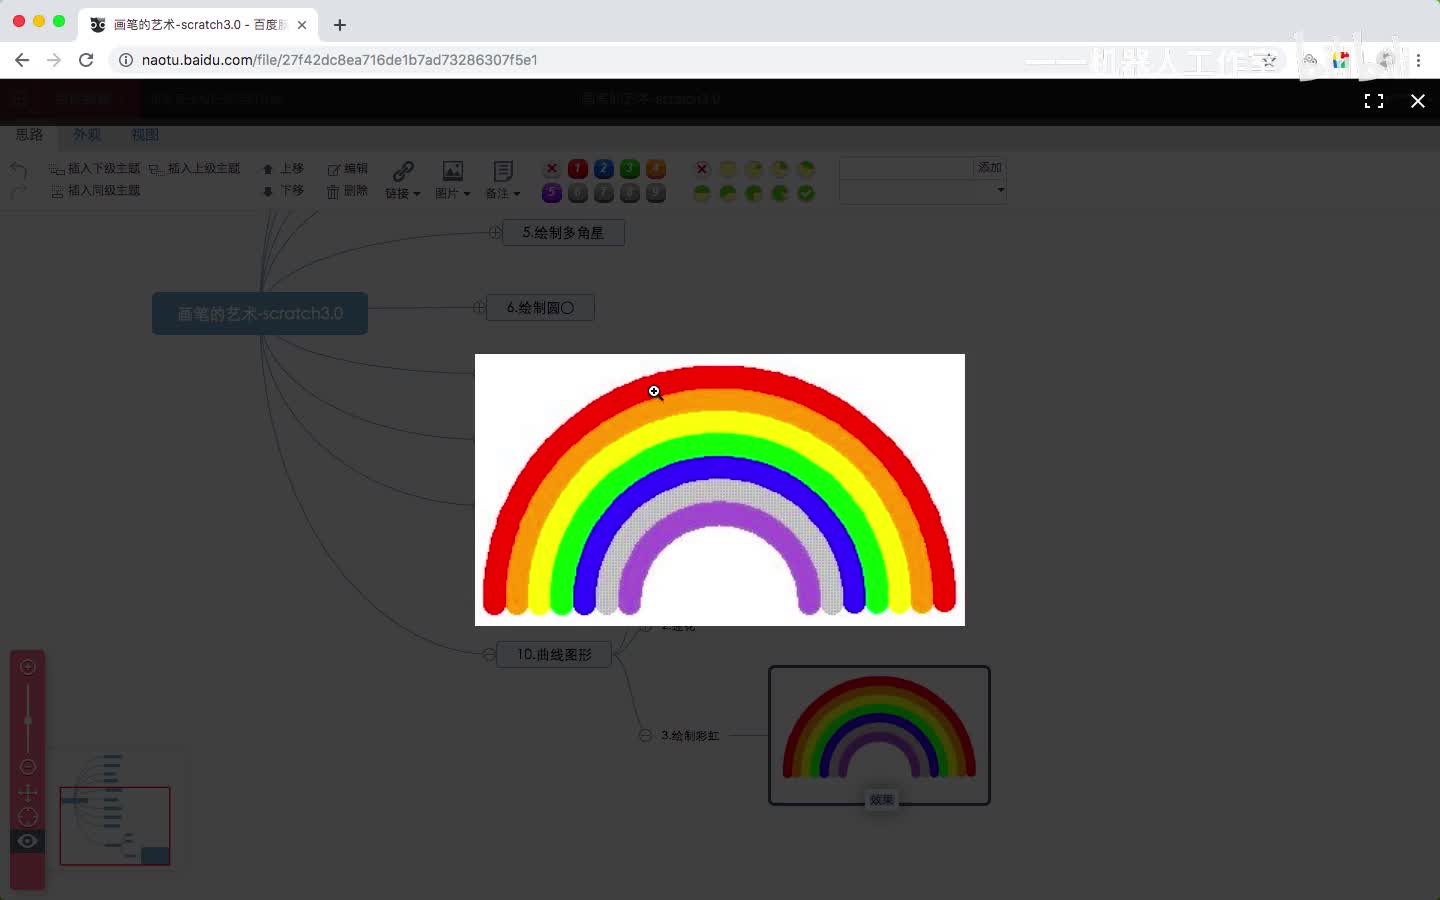
Task: Set progress to not started (empty circle)
Action: 728,169
